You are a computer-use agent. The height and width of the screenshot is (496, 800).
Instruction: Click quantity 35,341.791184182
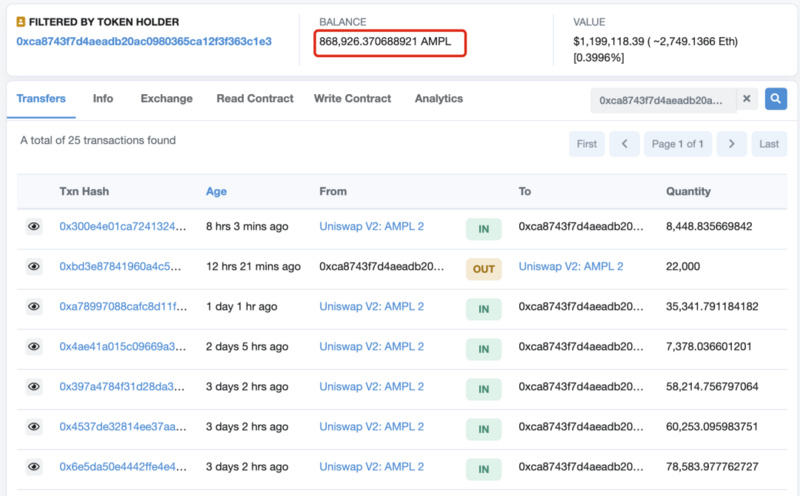coord(712,307)
